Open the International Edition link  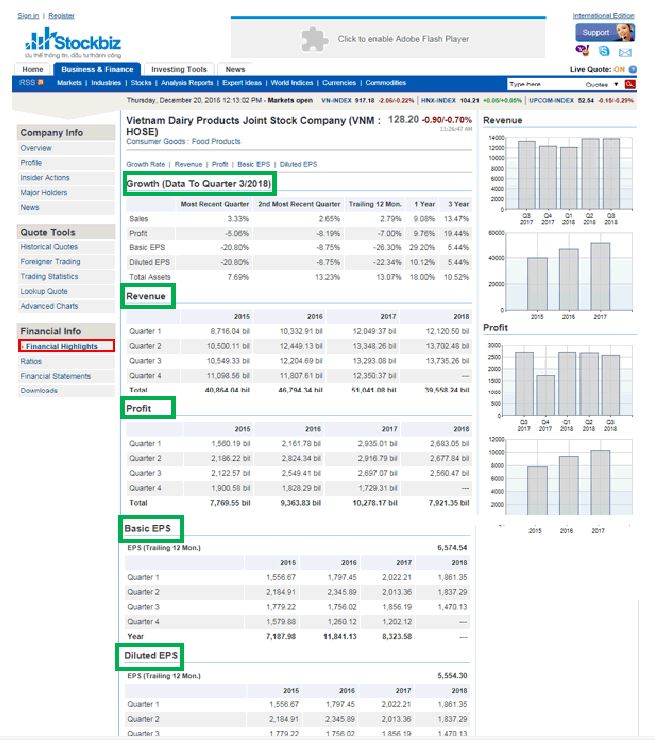coord(603,16)
